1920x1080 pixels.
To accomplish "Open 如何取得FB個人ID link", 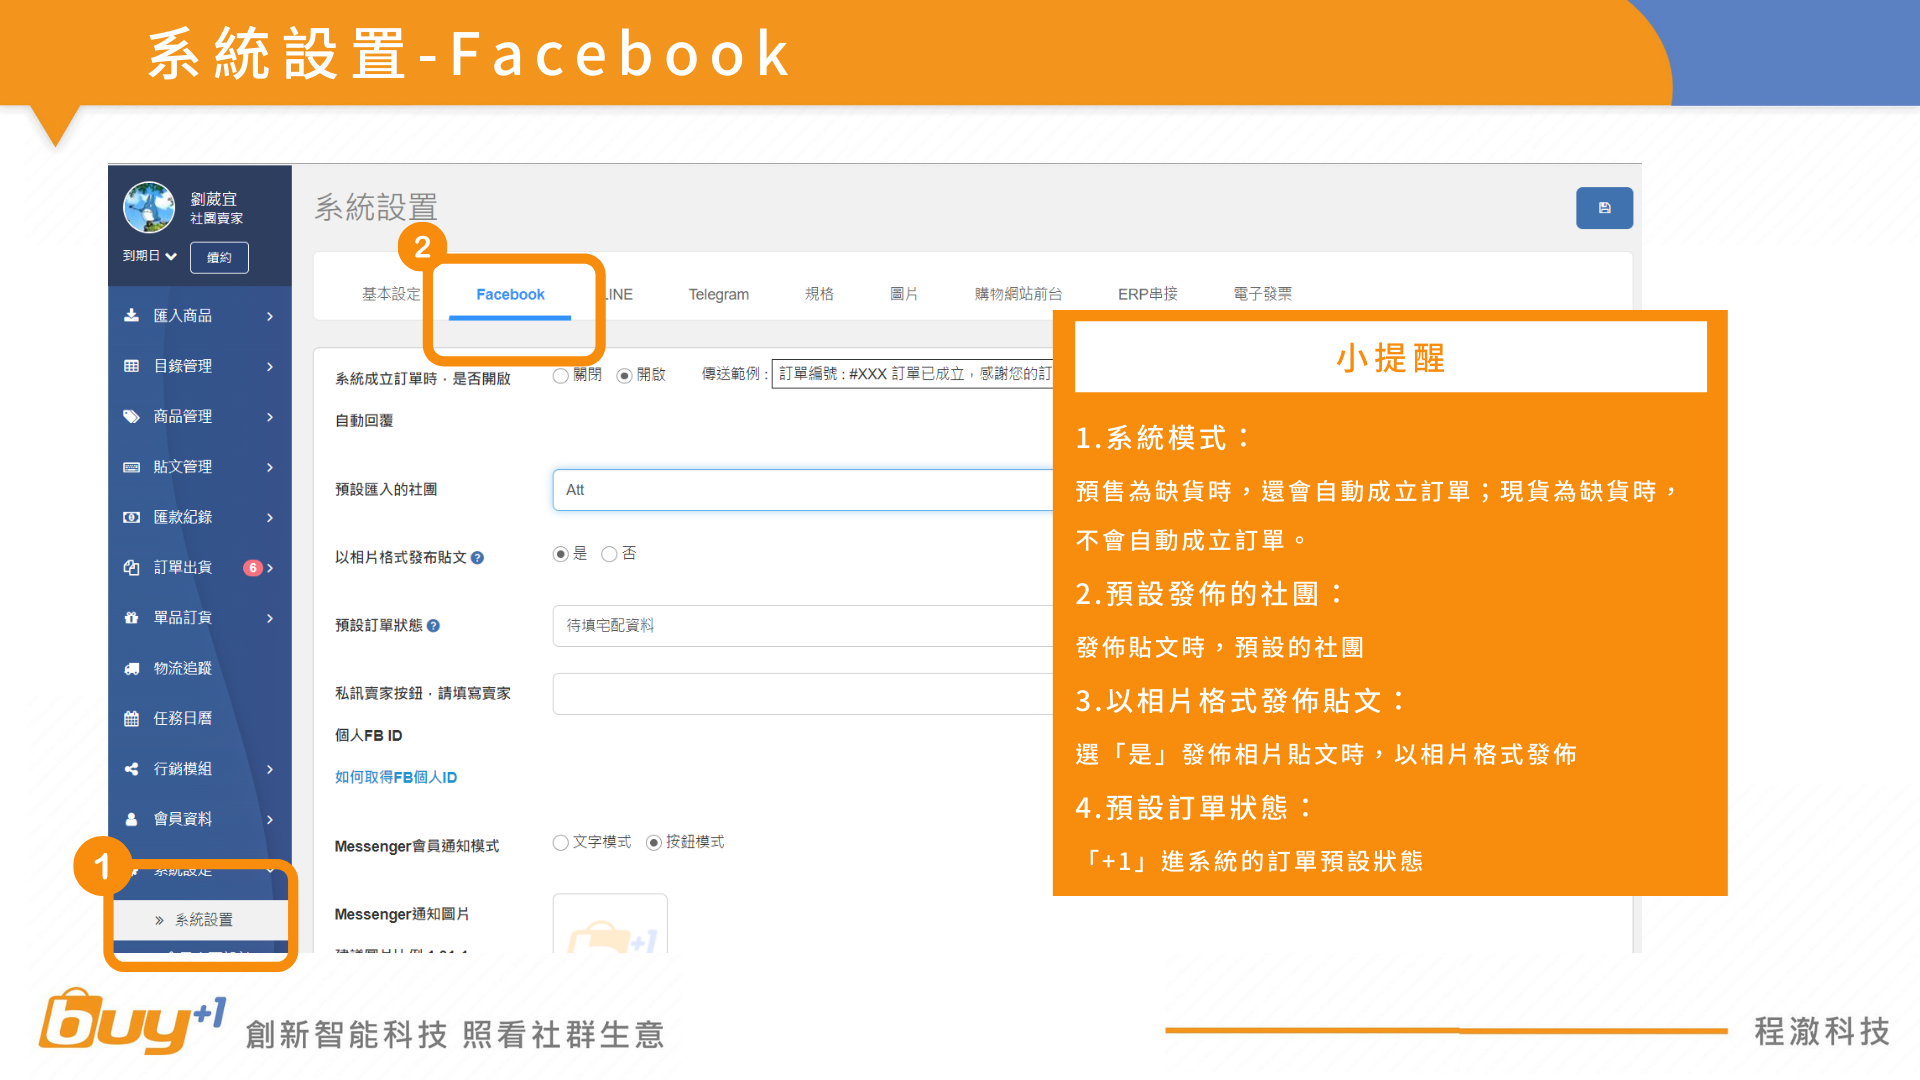I will [x=396, y=777].
